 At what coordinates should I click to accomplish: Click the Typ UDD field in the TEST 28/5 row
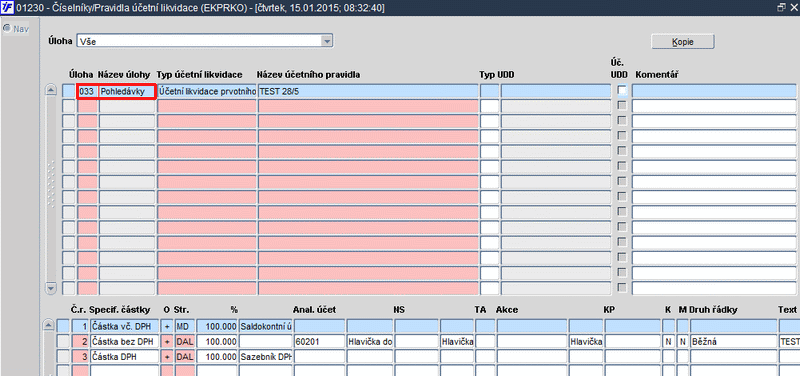tap(490, 91)
